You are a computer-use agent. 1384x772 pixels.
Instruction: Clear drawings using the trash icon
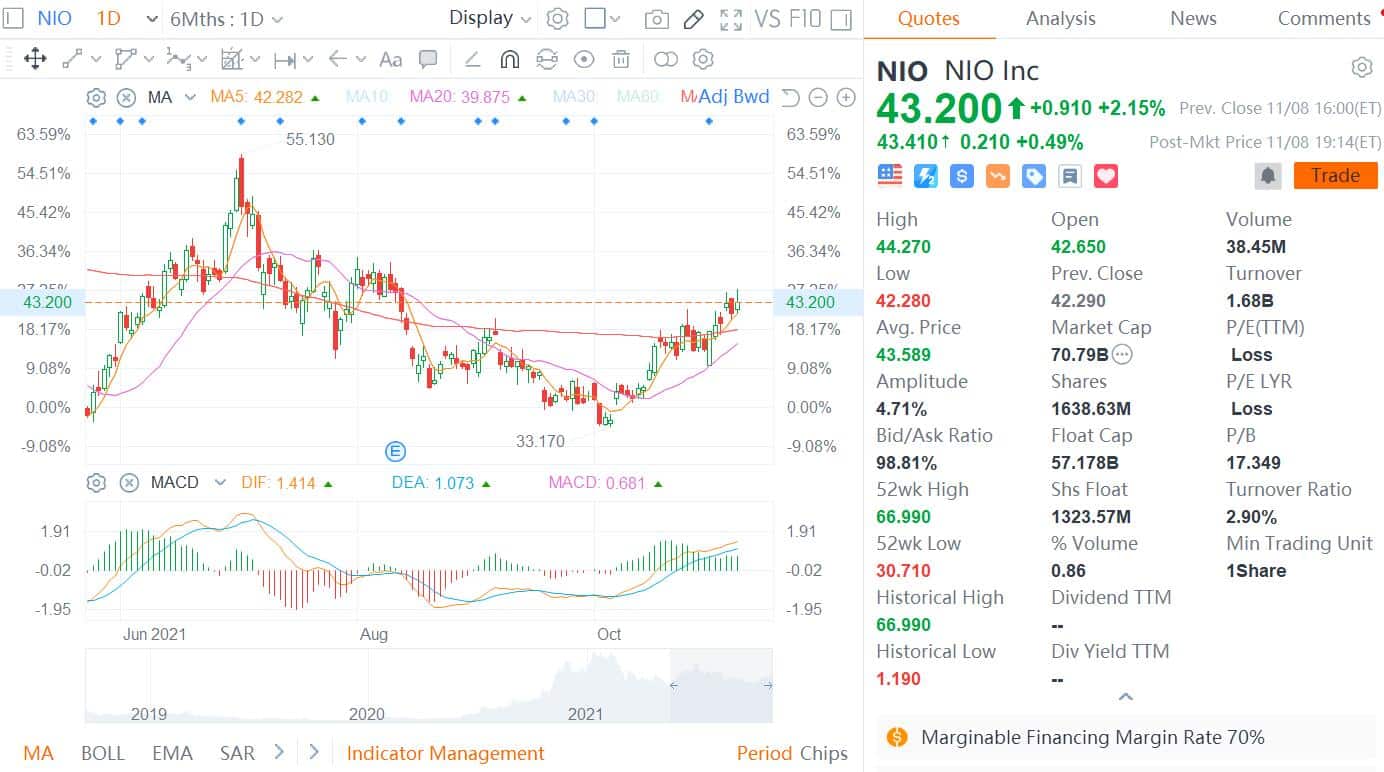(x=621, y=59)
